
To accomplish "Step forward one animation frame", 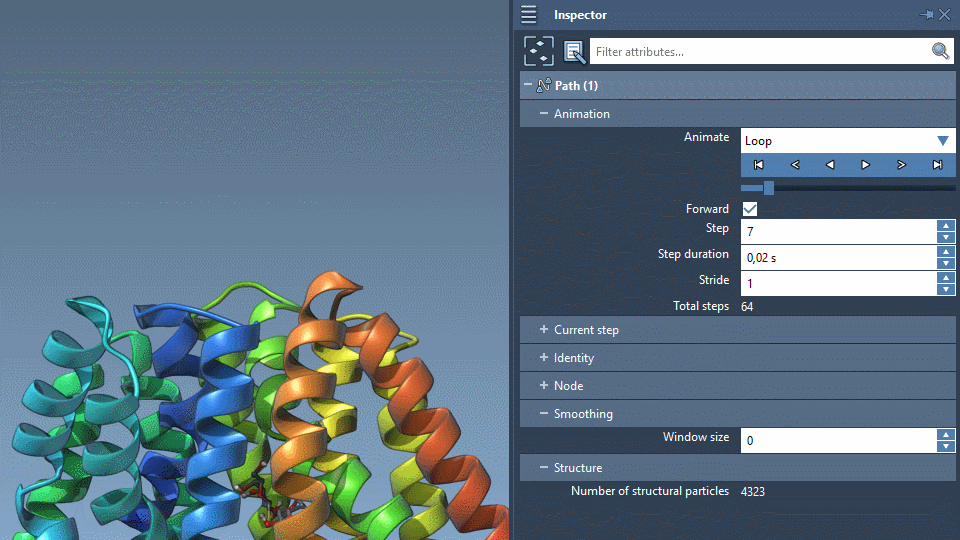I will (901, 165).
